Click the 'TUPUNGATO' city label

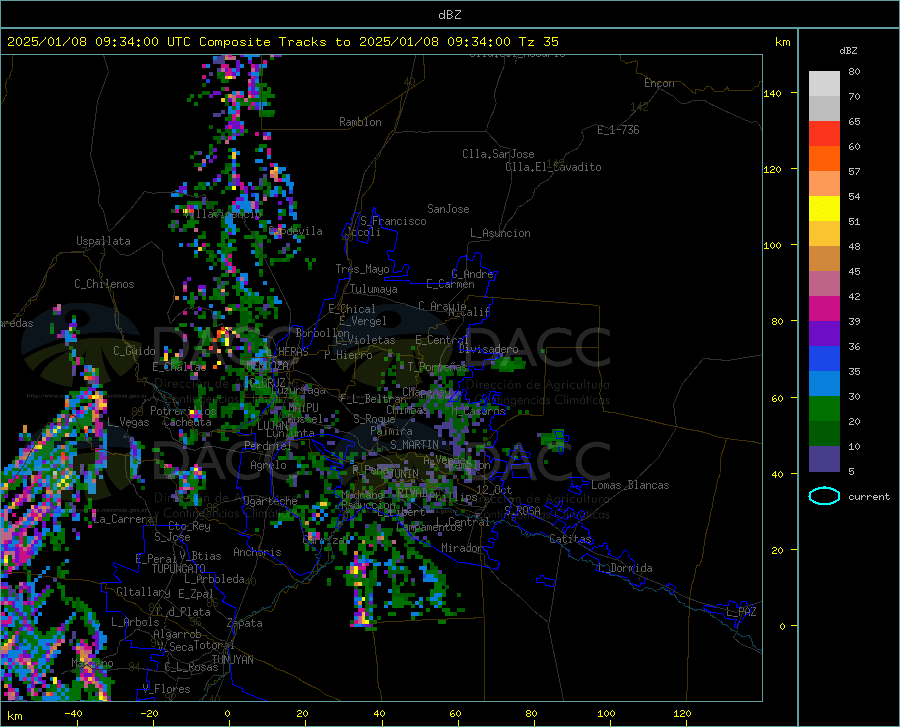pos(179,569)
